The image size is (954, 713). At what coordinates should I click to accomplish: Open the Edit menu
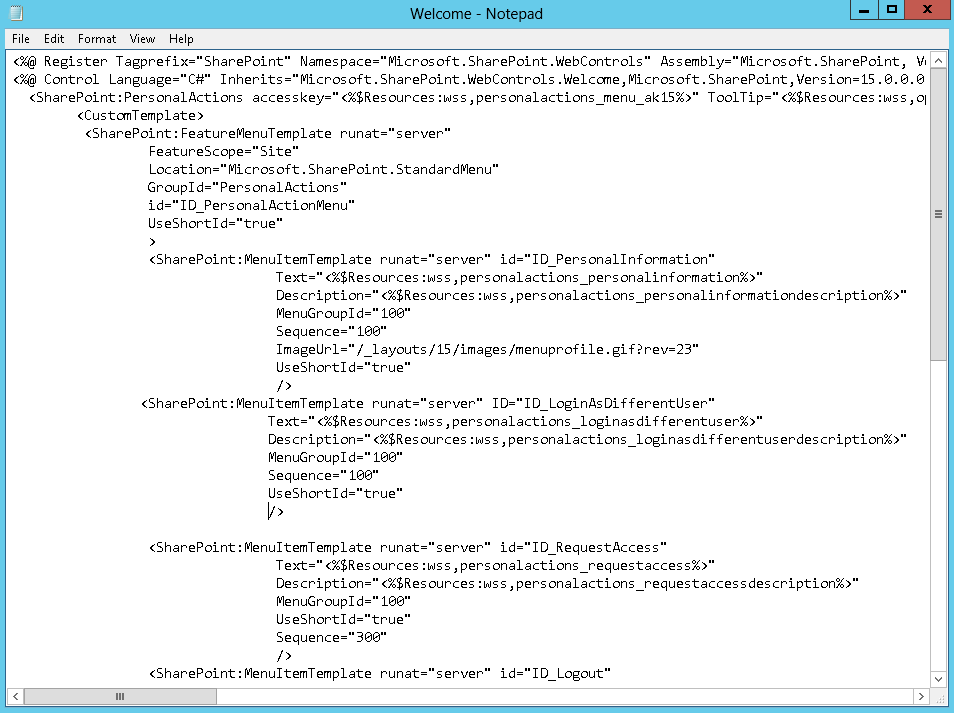[53, 39]
